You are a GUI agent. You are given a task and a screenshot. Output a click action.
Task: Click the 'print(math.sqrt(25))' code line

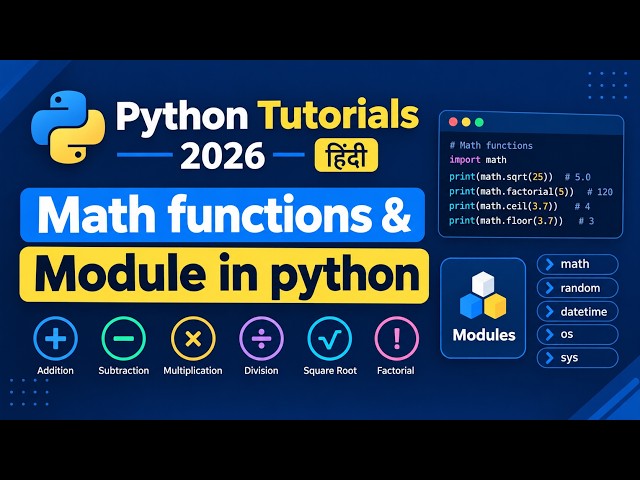tap(501, 177)
